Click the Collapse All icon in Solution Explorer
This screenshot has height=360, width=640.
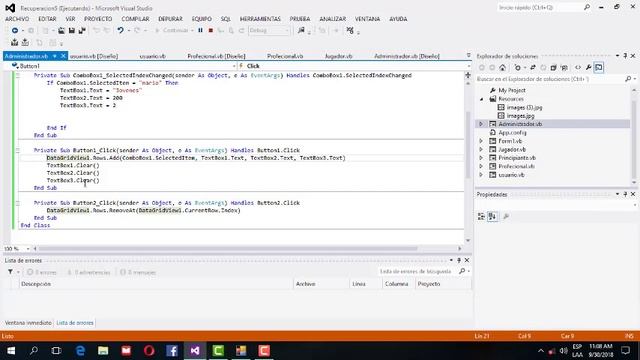(x=553, y=68)
